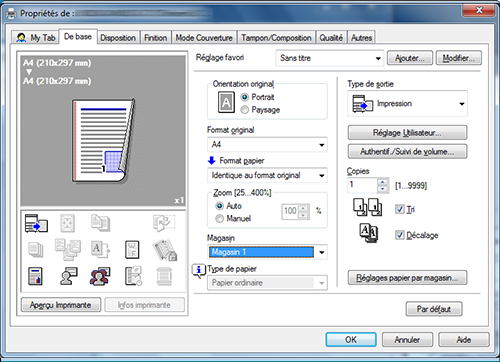Click the offset pages icon beside Décalage
The width and height of the screenshot is (500, 362).
pyautogui.click(x=369, y=233)
